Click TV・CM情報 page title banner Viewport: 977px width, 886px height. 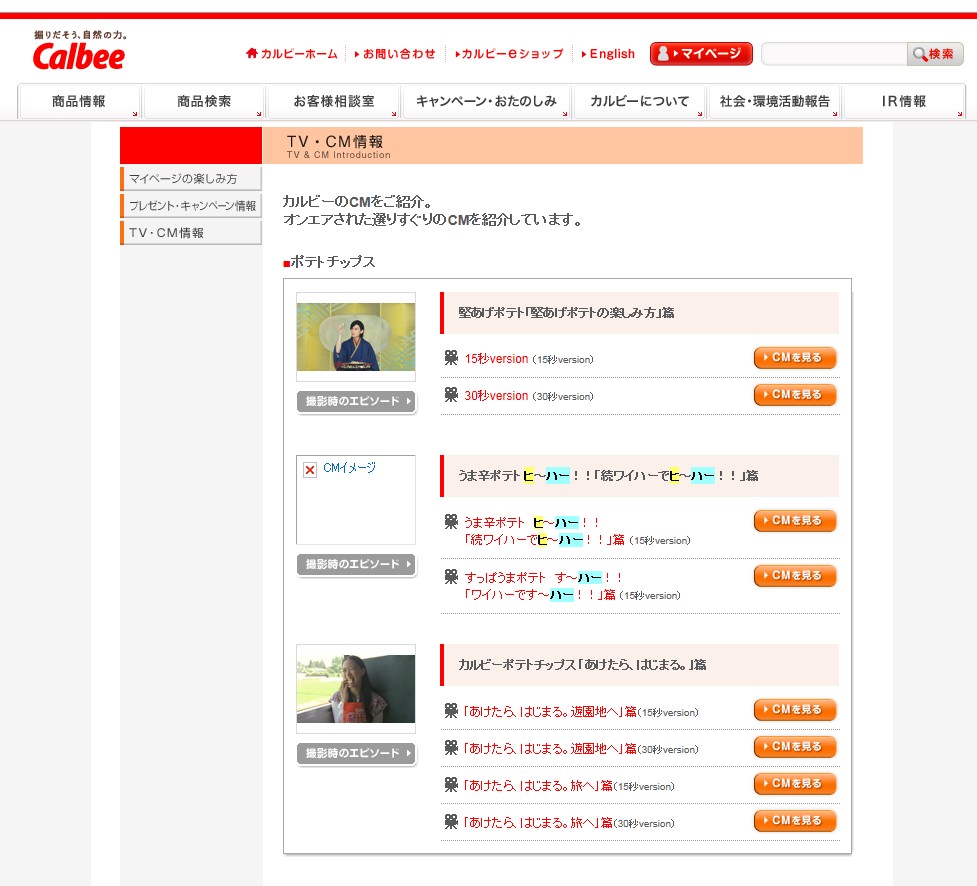tap(563, 146)
